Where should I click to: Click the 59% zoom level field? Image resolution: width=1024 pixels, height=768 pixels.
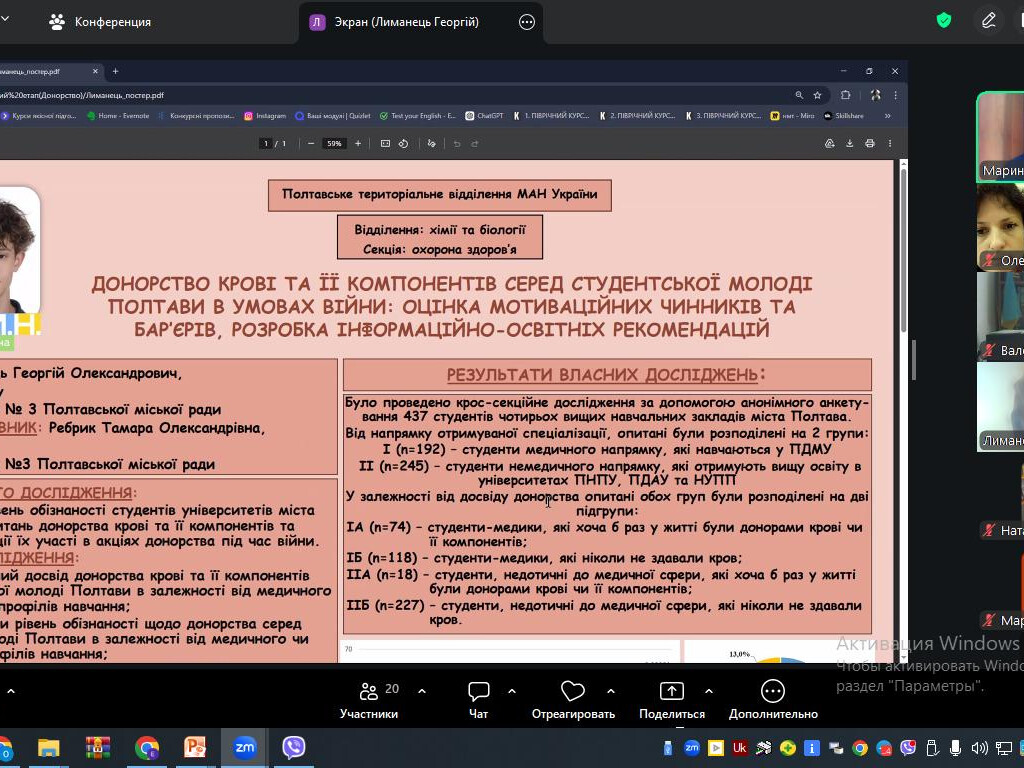pos(334,144)
